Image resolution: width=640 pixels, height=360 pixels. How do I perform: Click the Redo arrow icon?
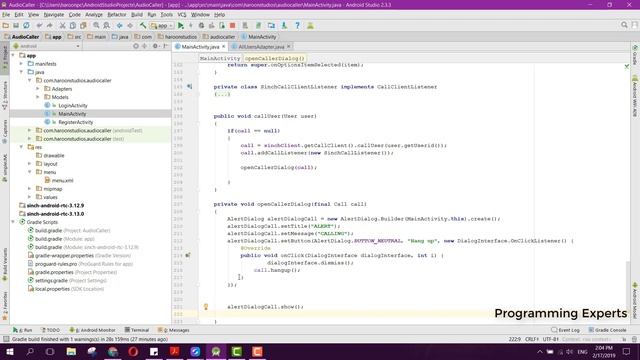[50, 25]
